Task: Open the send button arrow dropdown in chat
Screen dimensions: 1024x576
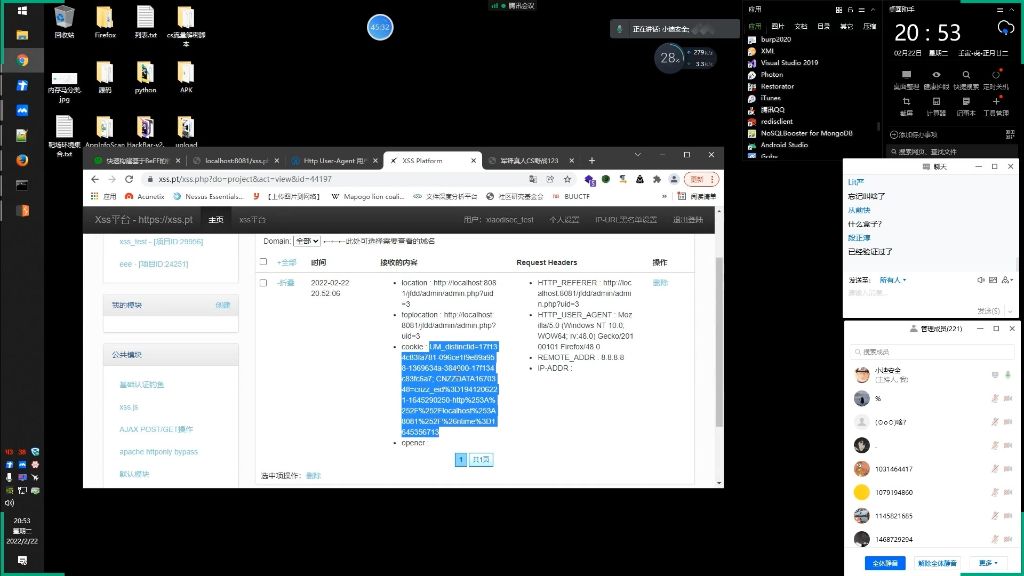Action: point(1010,311)
